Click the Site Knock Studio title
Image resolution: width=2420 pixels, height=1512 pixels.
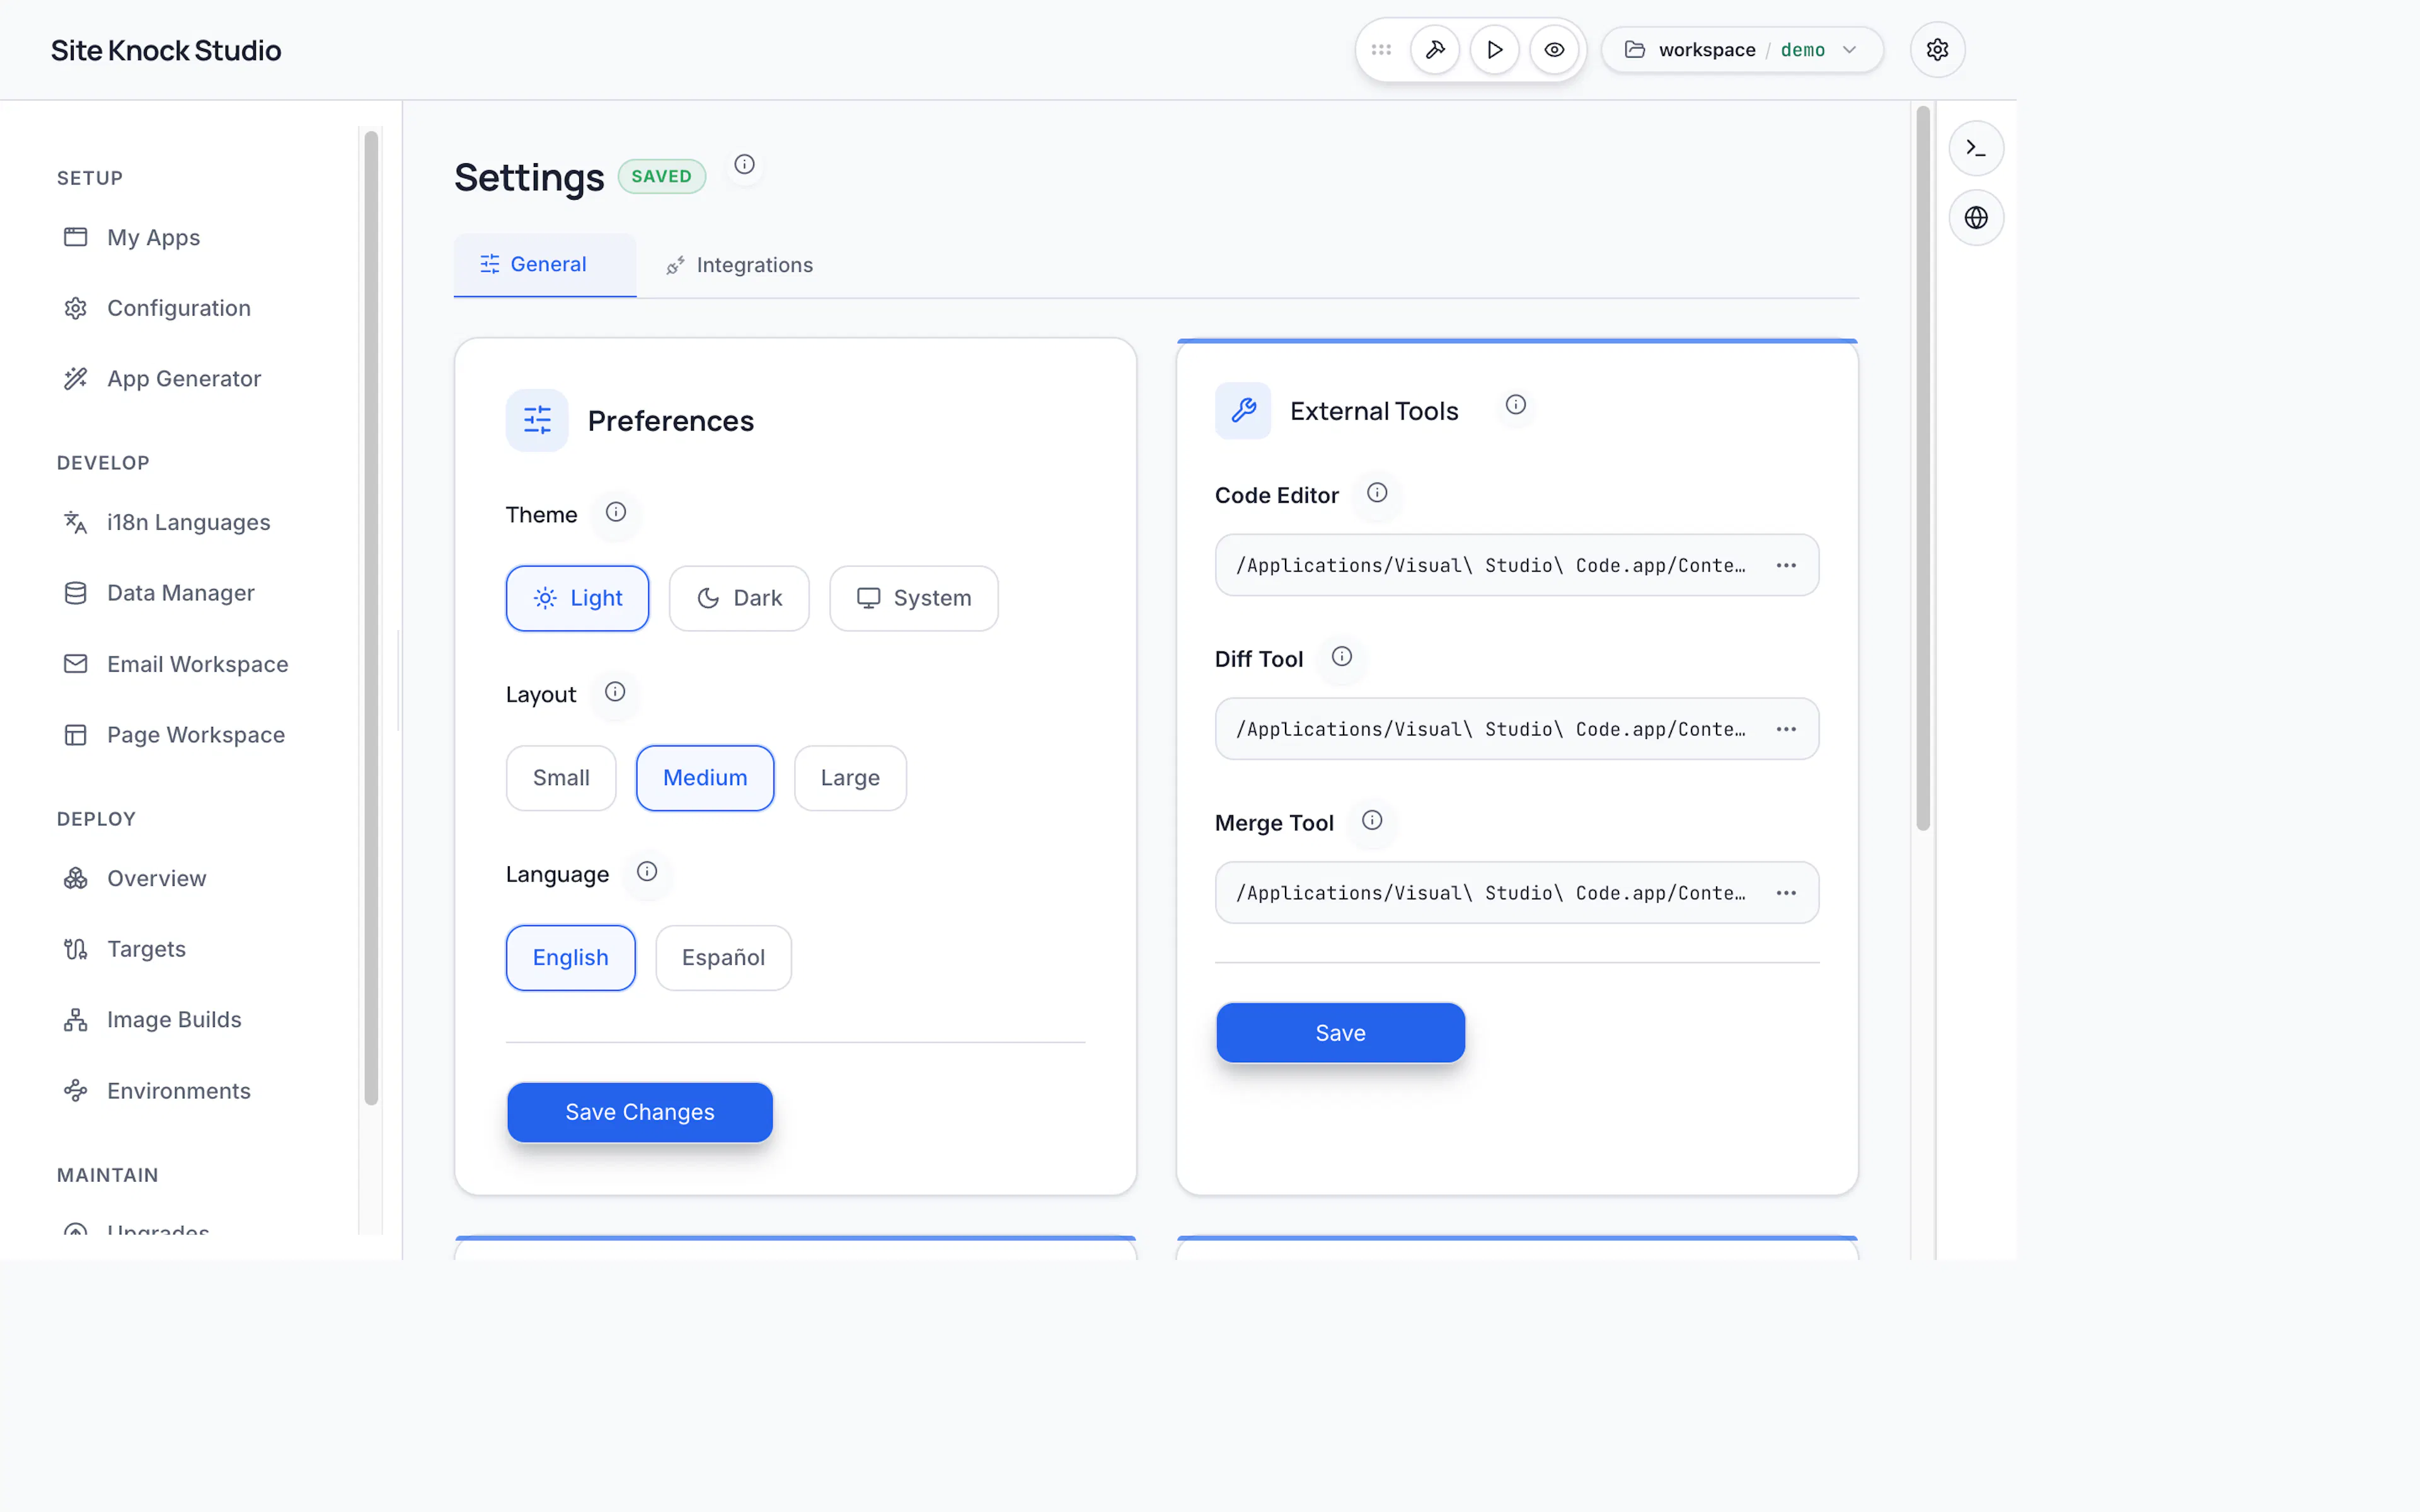tap(166, 51)
